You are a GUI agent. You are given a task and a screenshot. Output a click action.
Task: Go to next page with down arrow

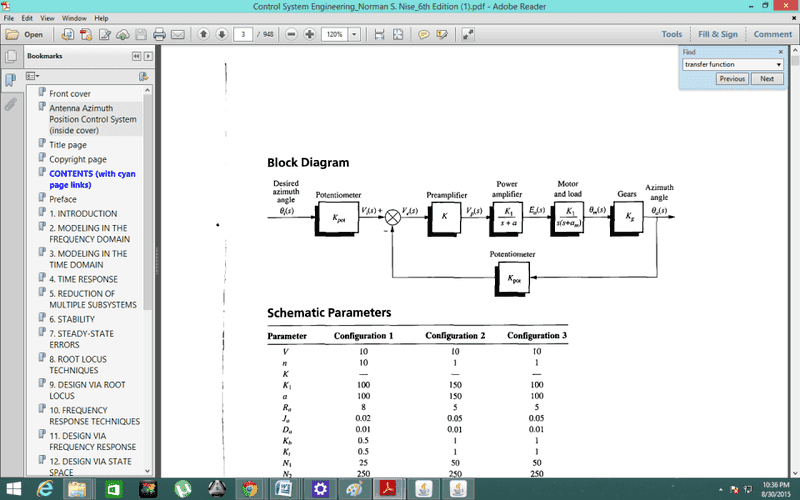click(x=222, y=34)
